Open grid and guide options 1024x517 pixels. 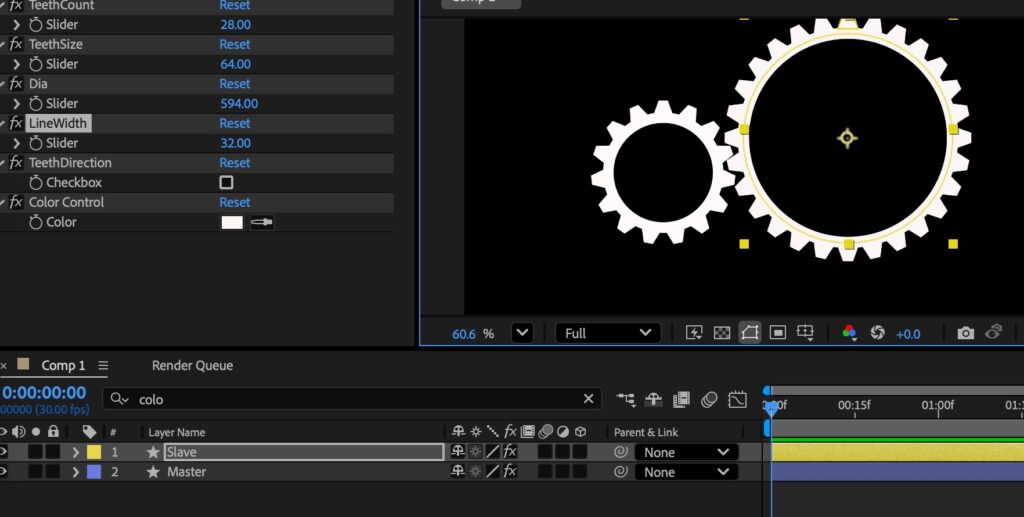coord(806,333)
